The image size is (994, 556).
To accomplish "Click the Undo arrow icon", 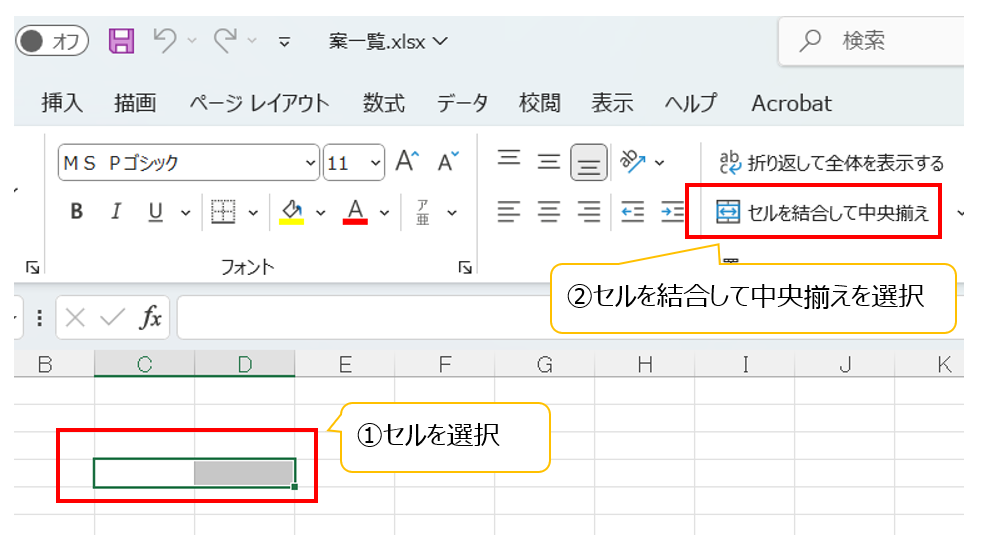I will [x=165, y=41].
